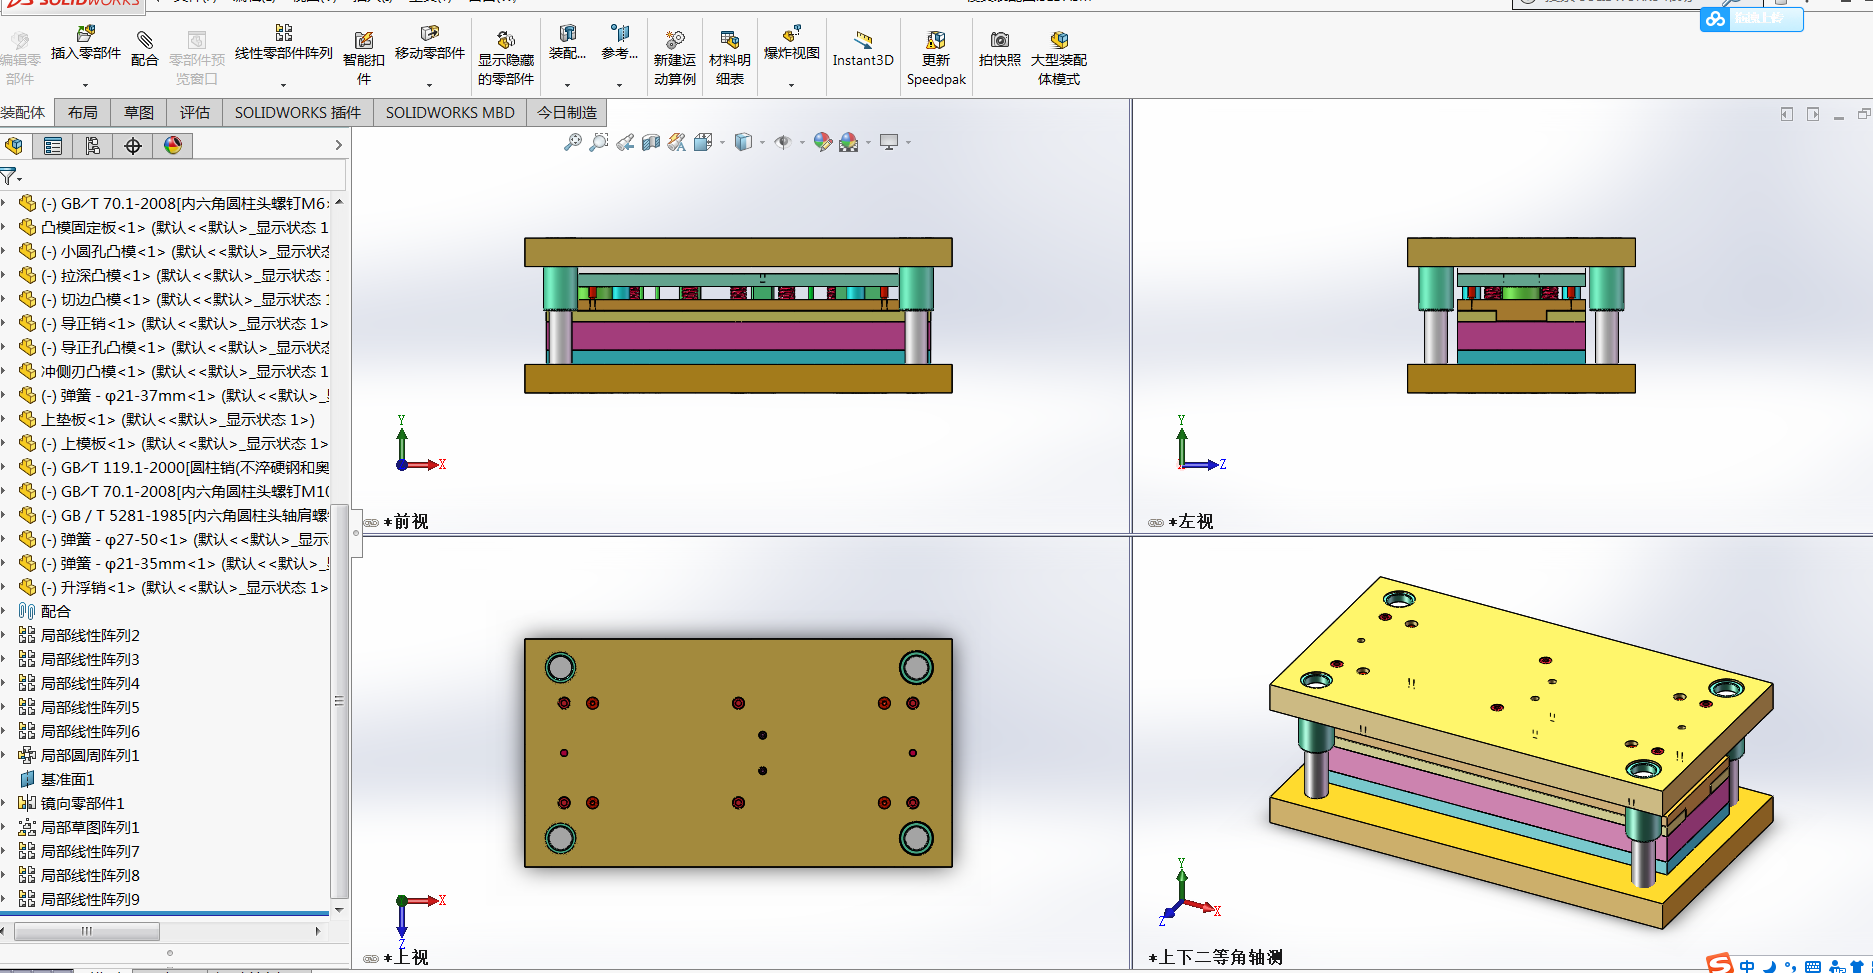Viewport: 1873px width, 973px height.
Task: Click panel tabs overflow arrow beside DisplayManager
Action: (x=338, y=145)
